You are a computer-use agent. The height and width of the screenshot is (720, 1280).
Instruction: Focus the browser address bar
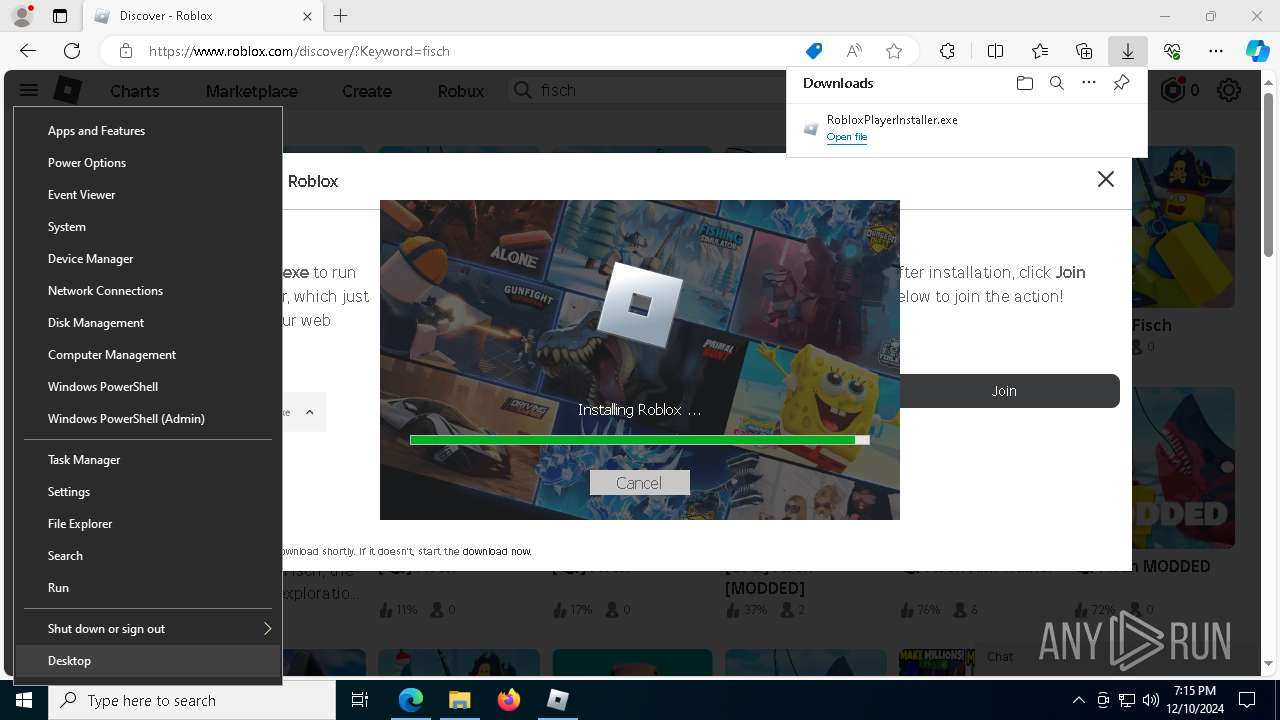point(470,51)
